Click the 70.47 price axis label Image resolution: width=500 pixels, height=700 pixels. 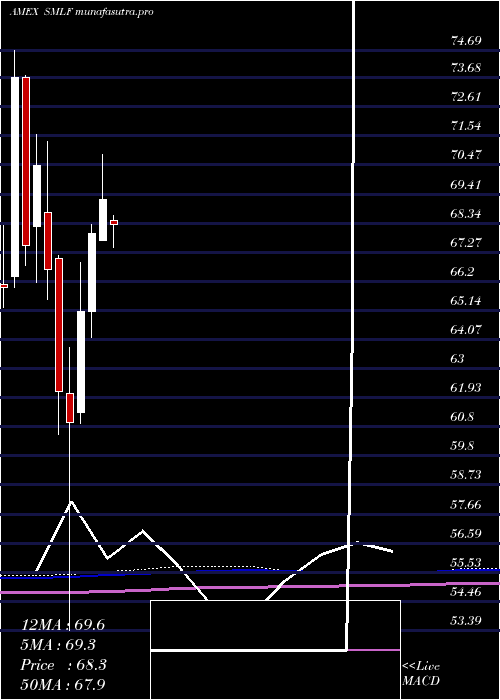(466, 155)
